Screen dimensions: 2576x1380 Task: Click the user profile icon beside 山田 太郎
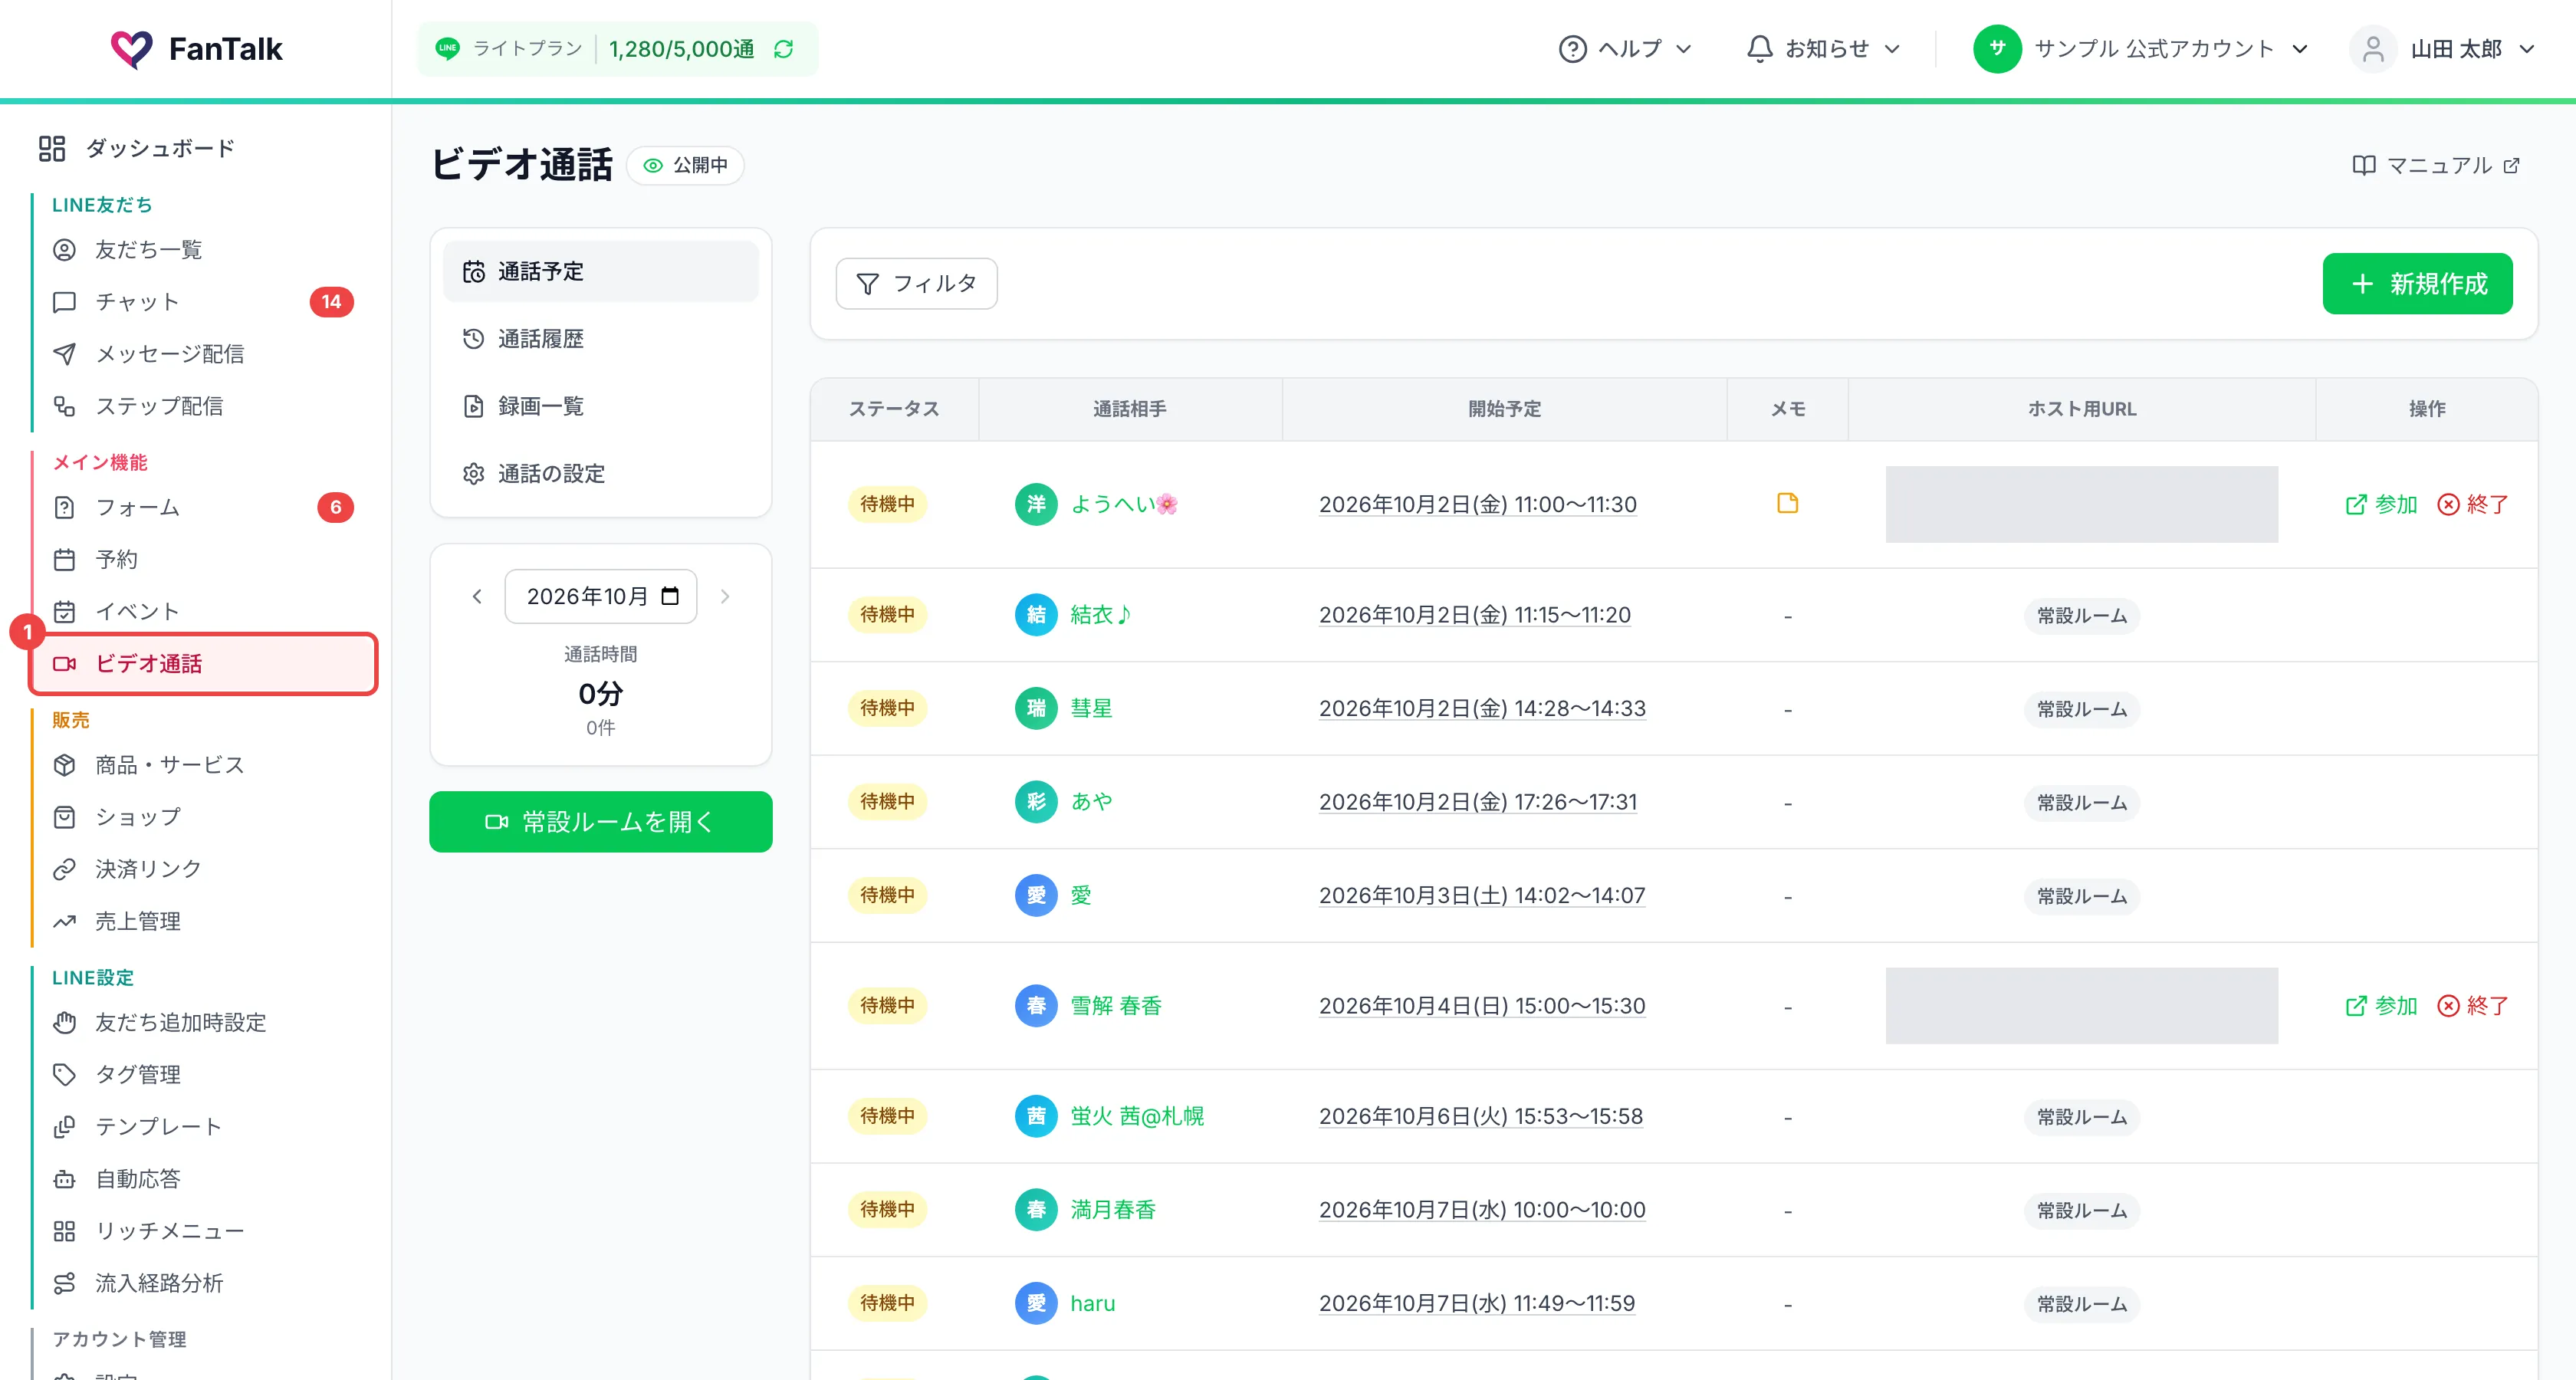click(2372, 49)
